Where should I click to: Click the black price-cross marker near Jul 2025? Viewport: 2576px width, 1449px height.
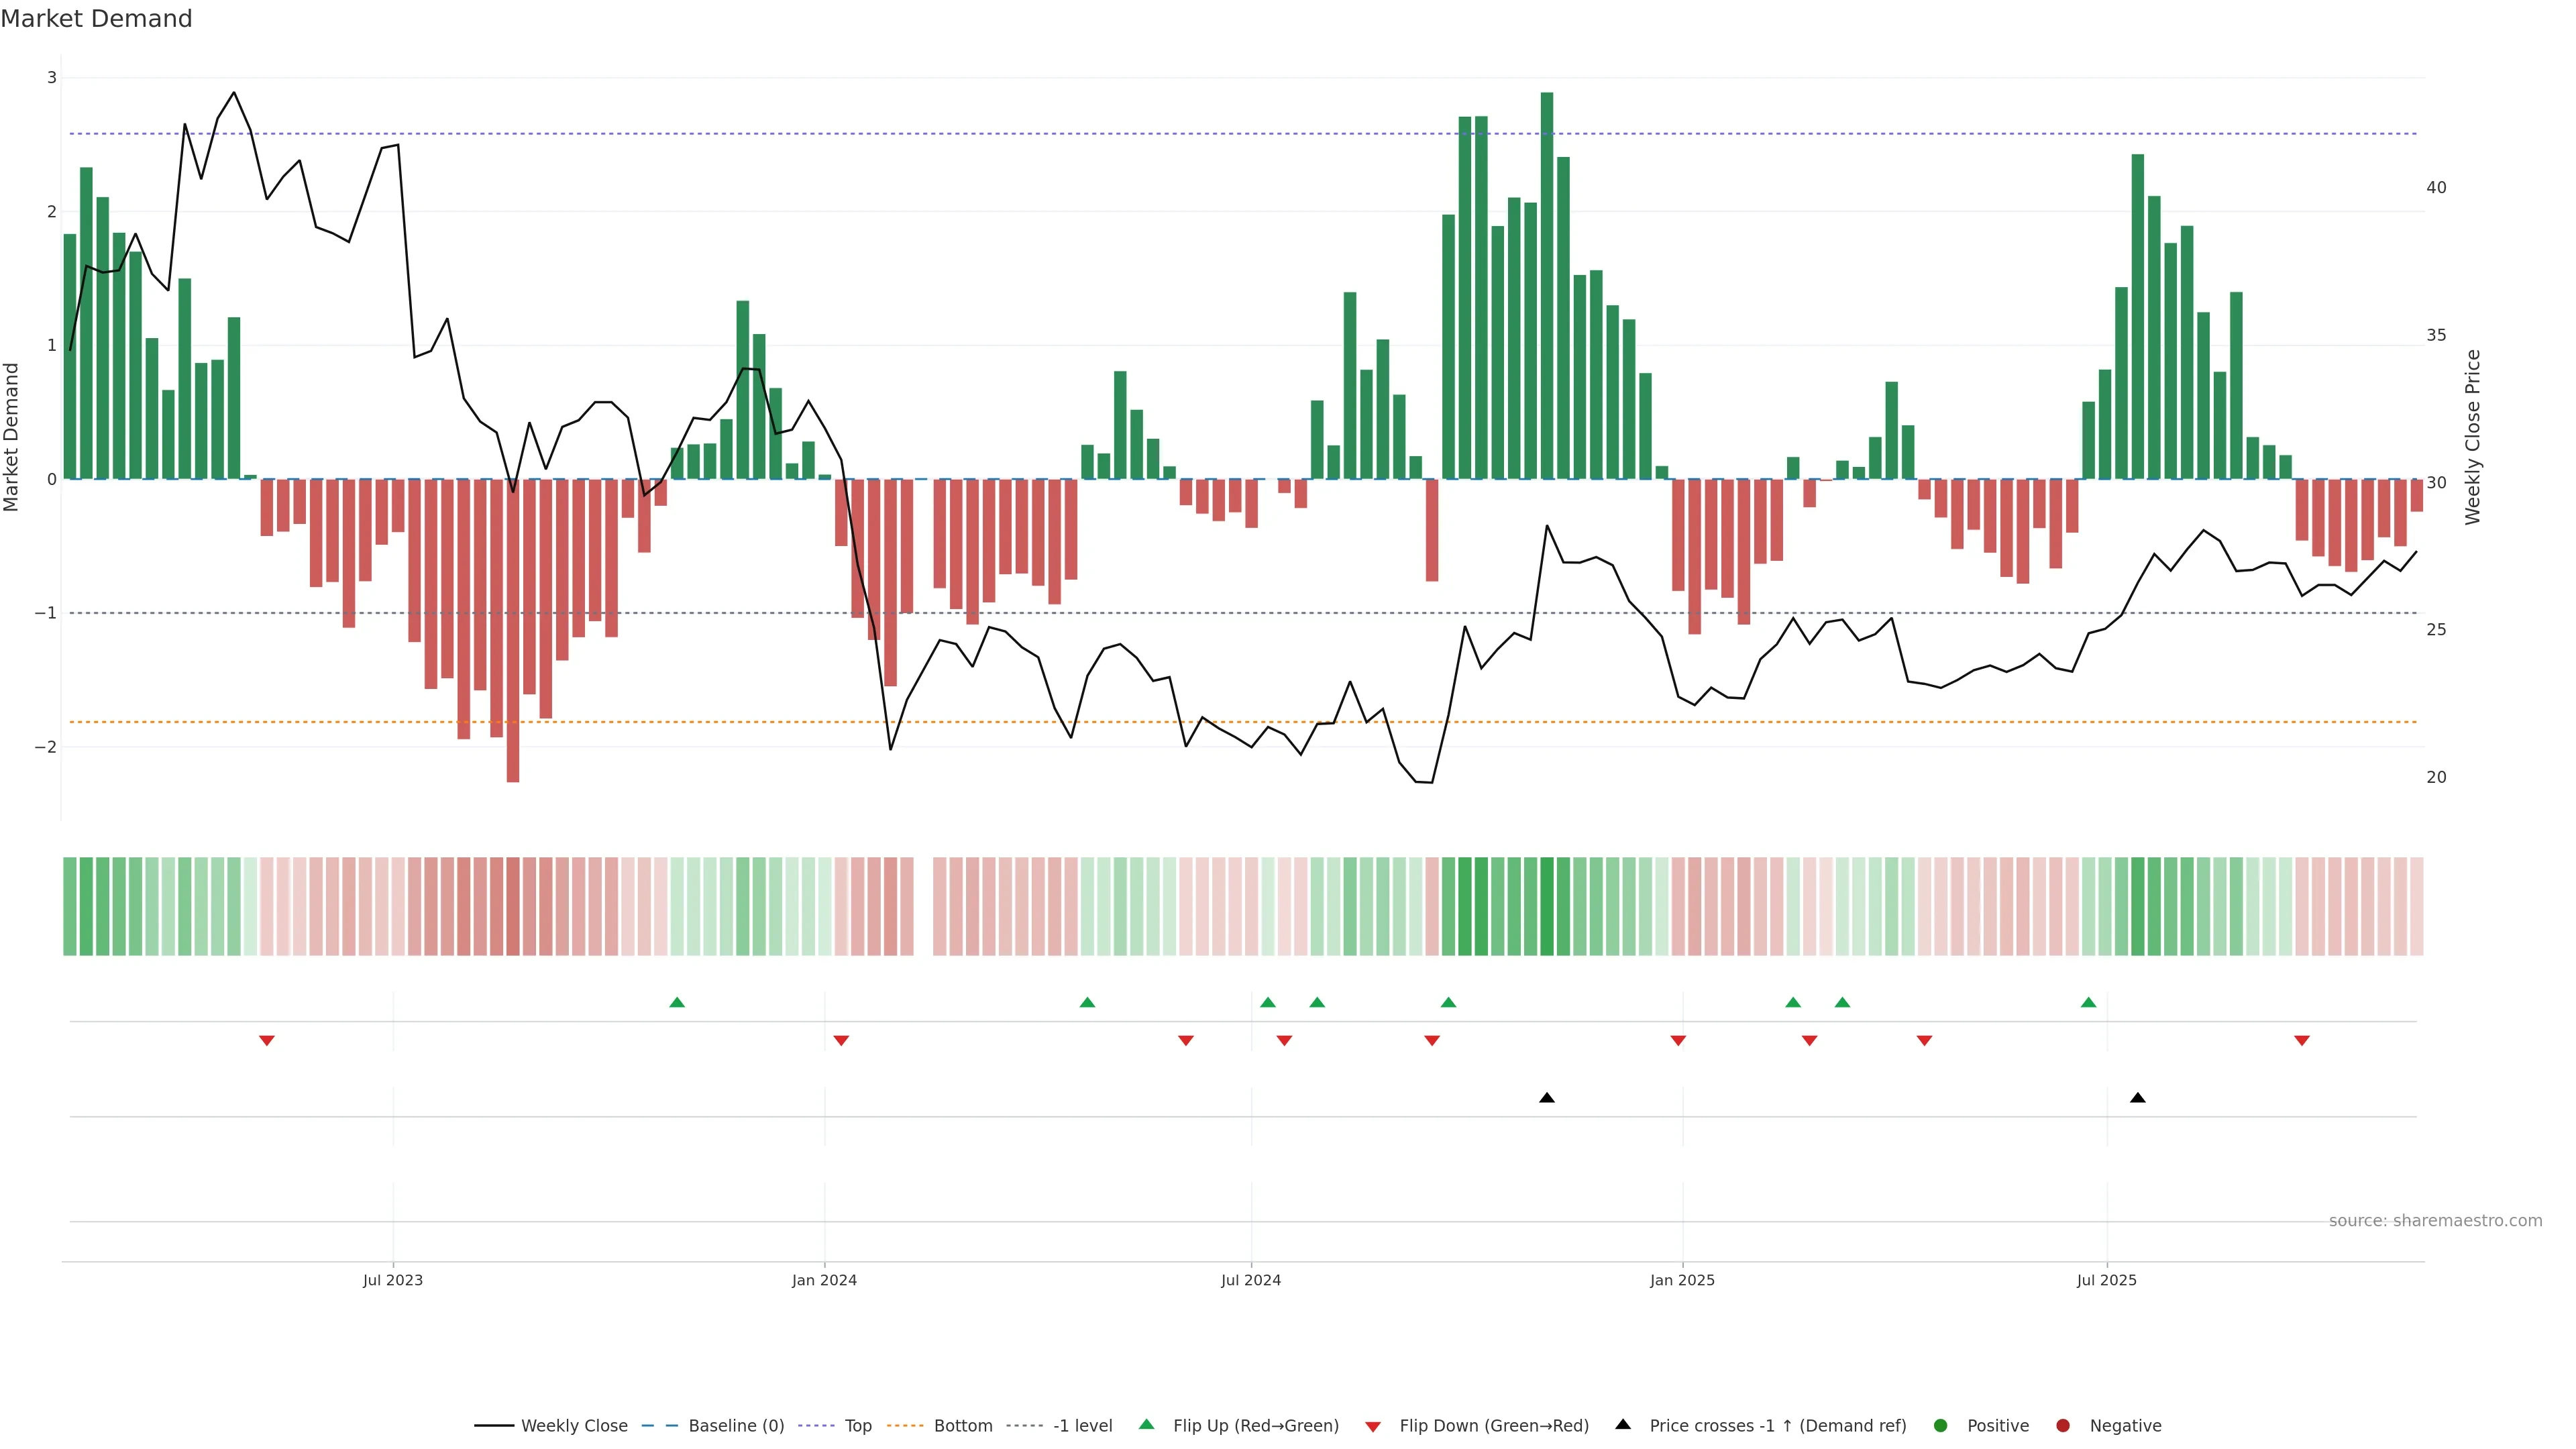coord(2137,1098)
